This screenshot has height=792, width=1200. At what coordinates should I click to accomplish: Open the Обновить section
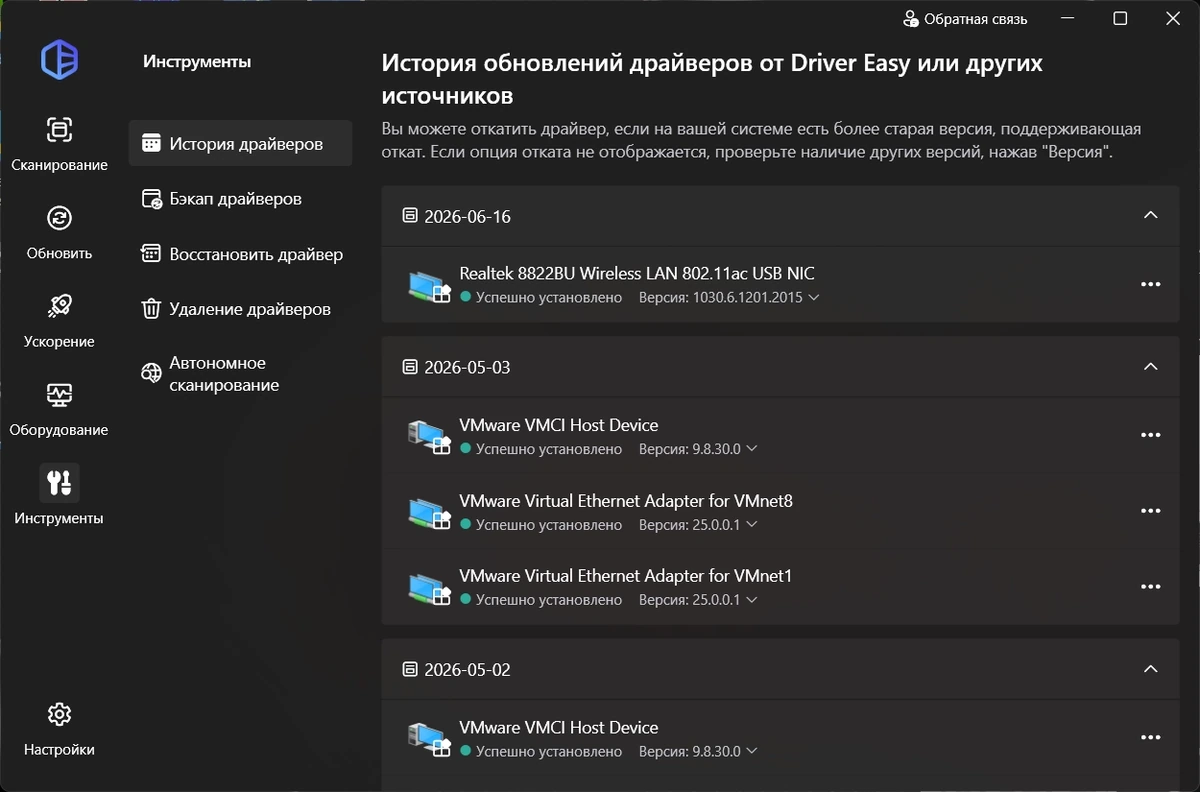pos(59,232)
